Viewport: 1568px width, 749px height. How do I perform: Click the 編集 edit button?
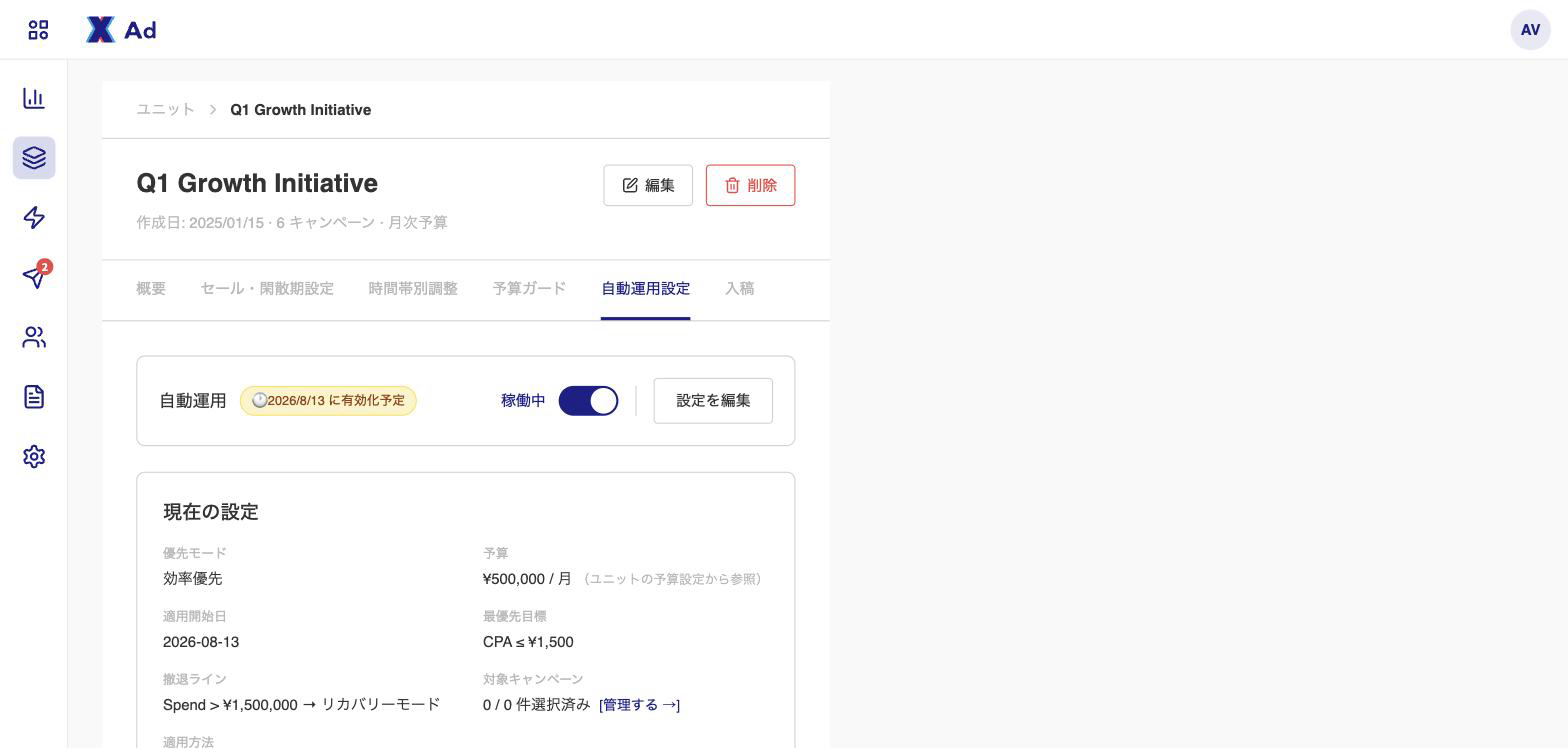point(648,186)
